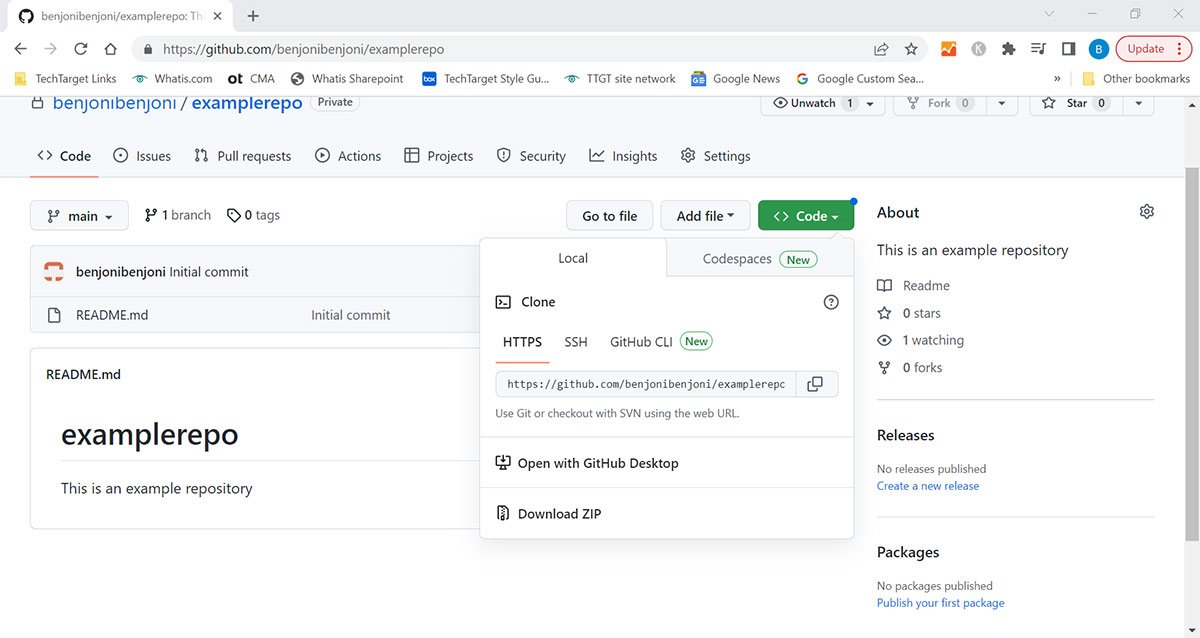The height and width of the screenshot is (638, 1200).
Task: Click the README.md file icon
Action: [55, 315]
